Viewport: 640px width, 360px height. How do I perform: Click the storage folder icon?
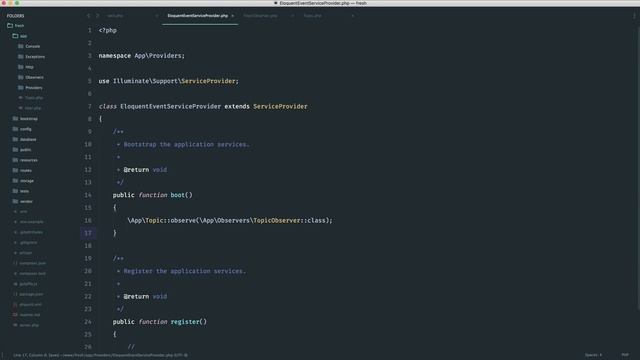pos(15,180)
